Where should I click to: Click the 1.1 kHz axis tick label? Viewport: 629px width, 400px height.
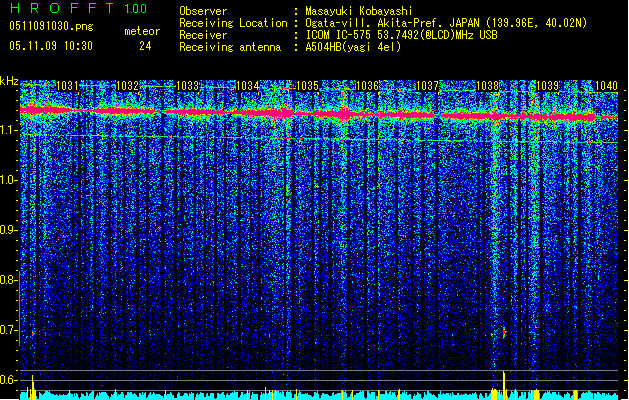coord(9,130)
